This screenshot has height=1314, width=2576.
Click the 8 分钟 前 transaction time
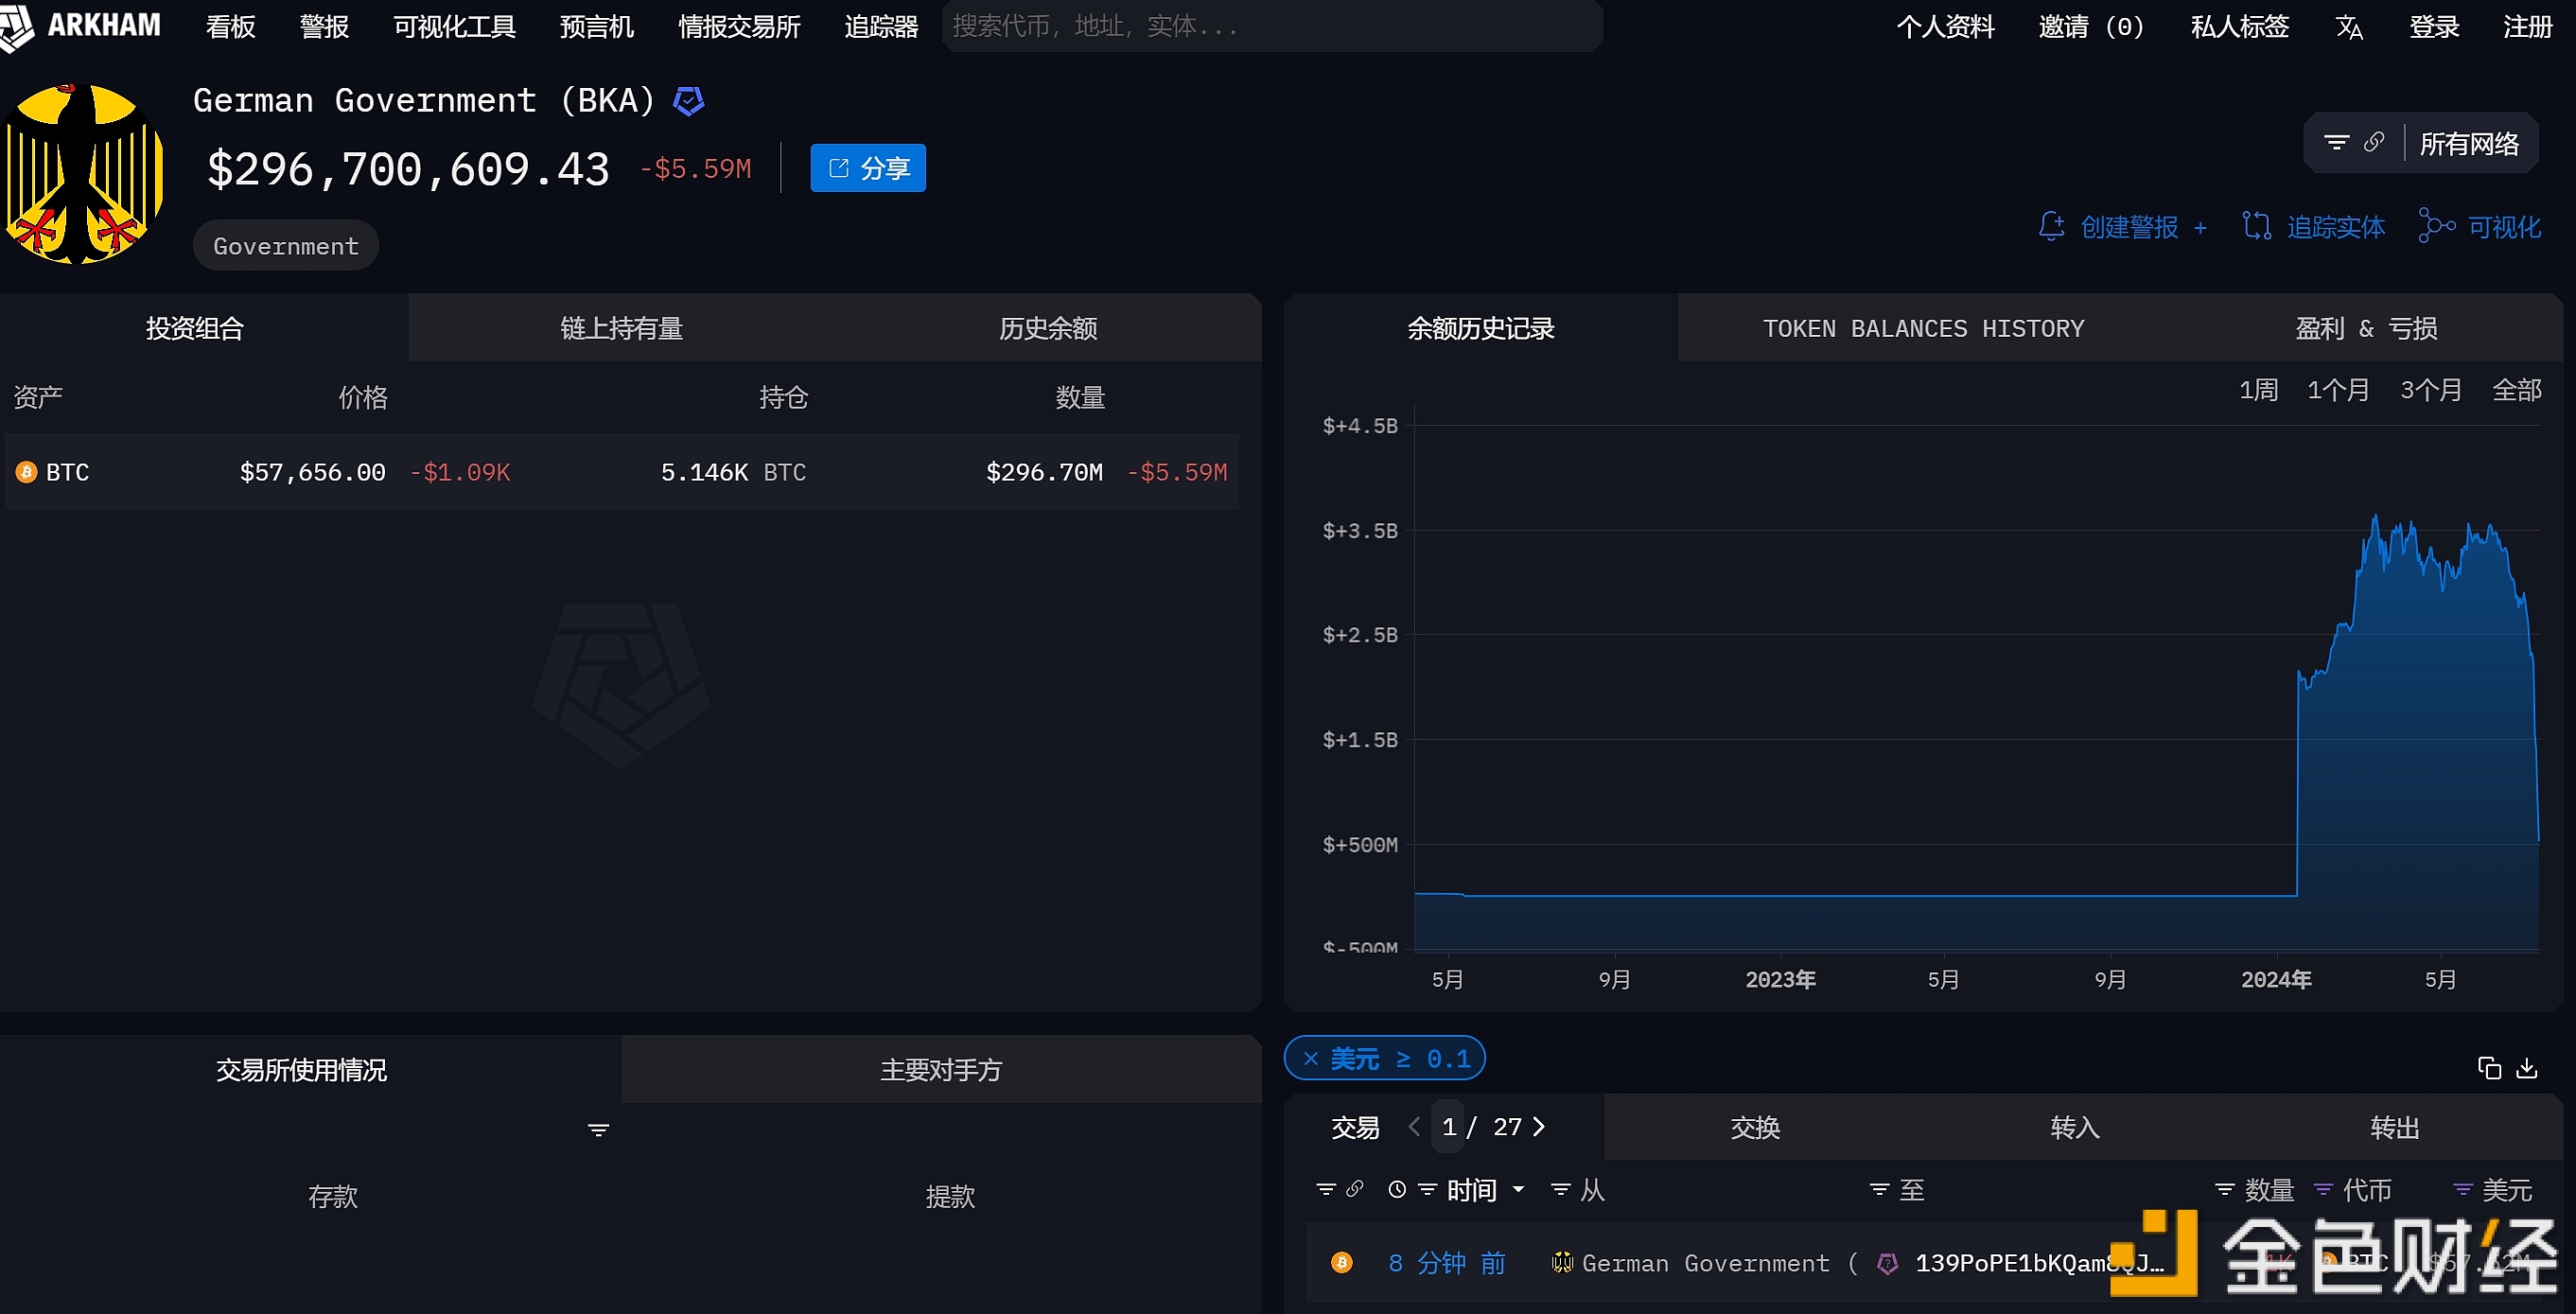1446,1263
